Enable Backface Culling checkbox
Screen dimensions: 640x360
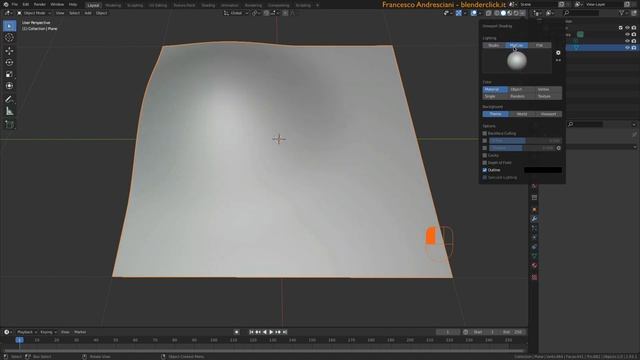pos(485,133)
